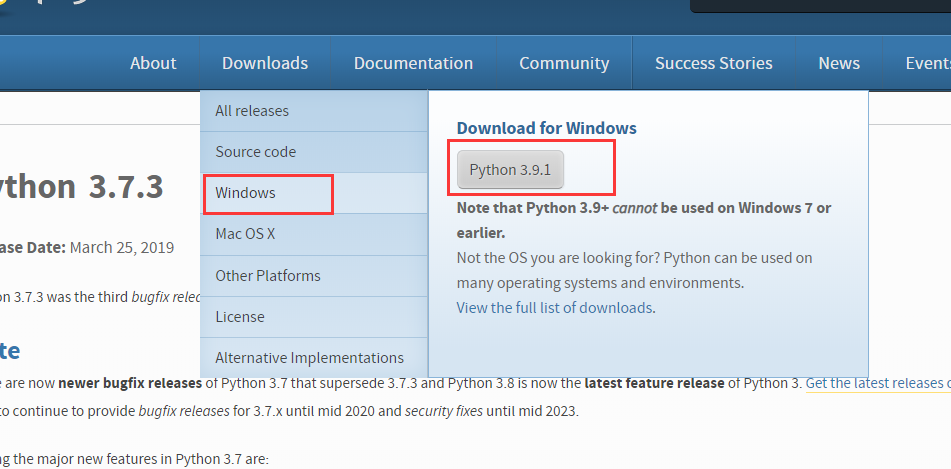Select Source code in Downloads submenu
951x469 pixels.
(314, 152)
